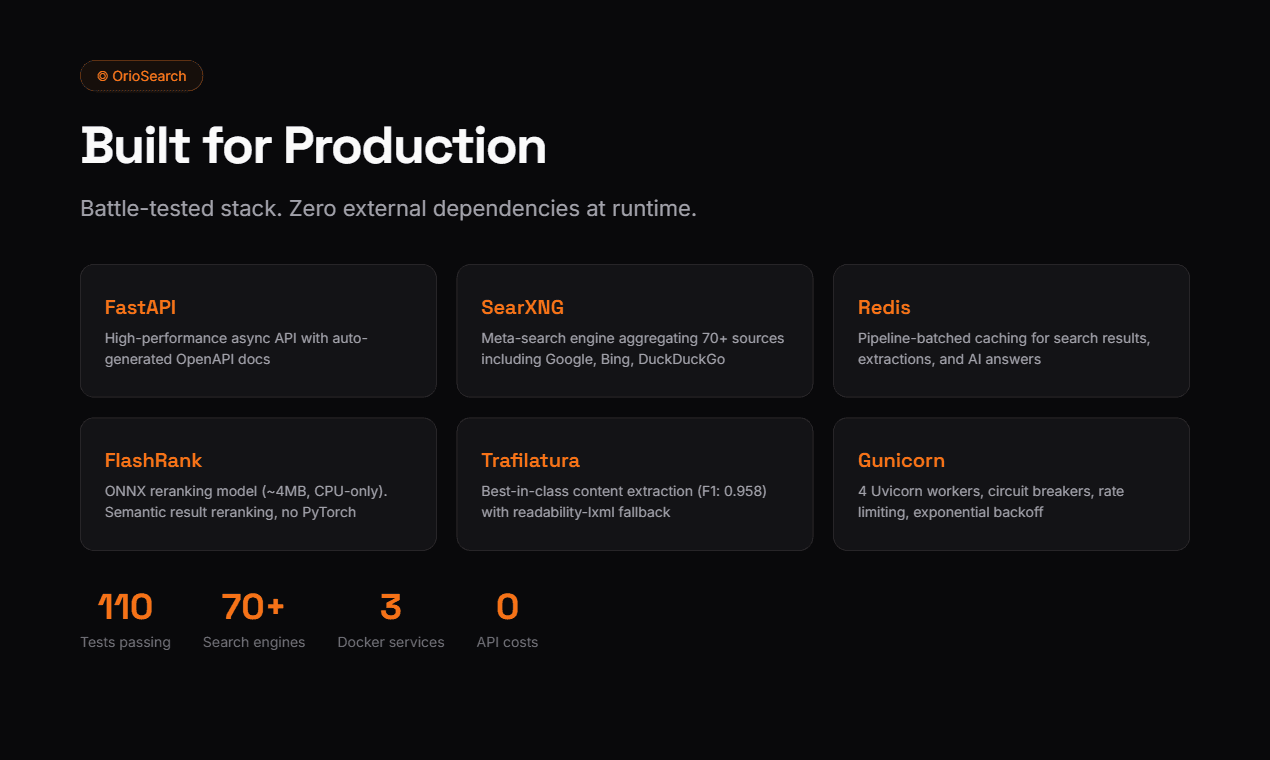Click FlashRank ONNX reranking model description
1270x760 pixels.
pyautogui.click(x=245, y=501)
